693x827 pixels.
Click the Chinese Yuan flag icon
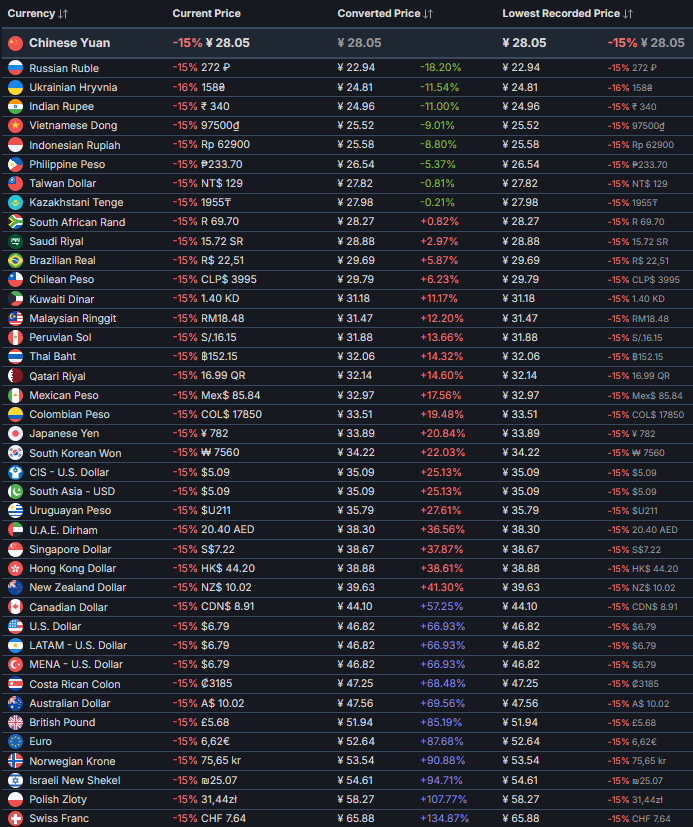14,43
